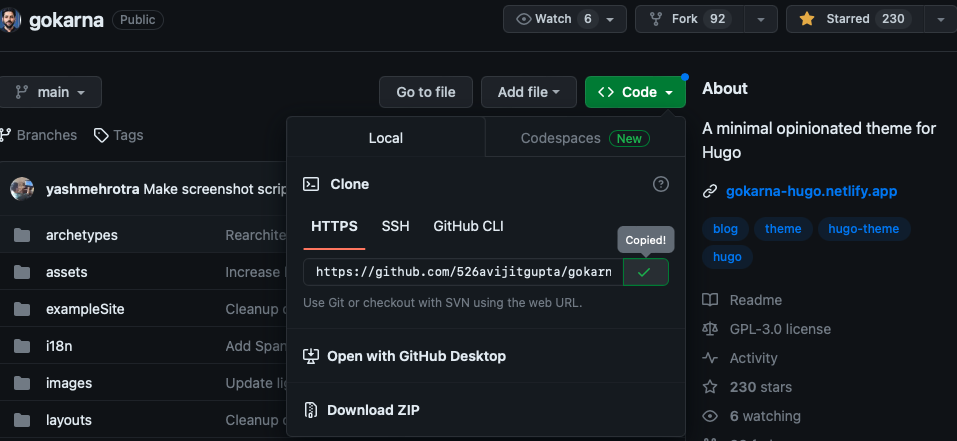Image resolution: width=957 pixels, height=441 pixels.
Task: Open the Watch notifications dropdown
Action: tap(565, 19)
